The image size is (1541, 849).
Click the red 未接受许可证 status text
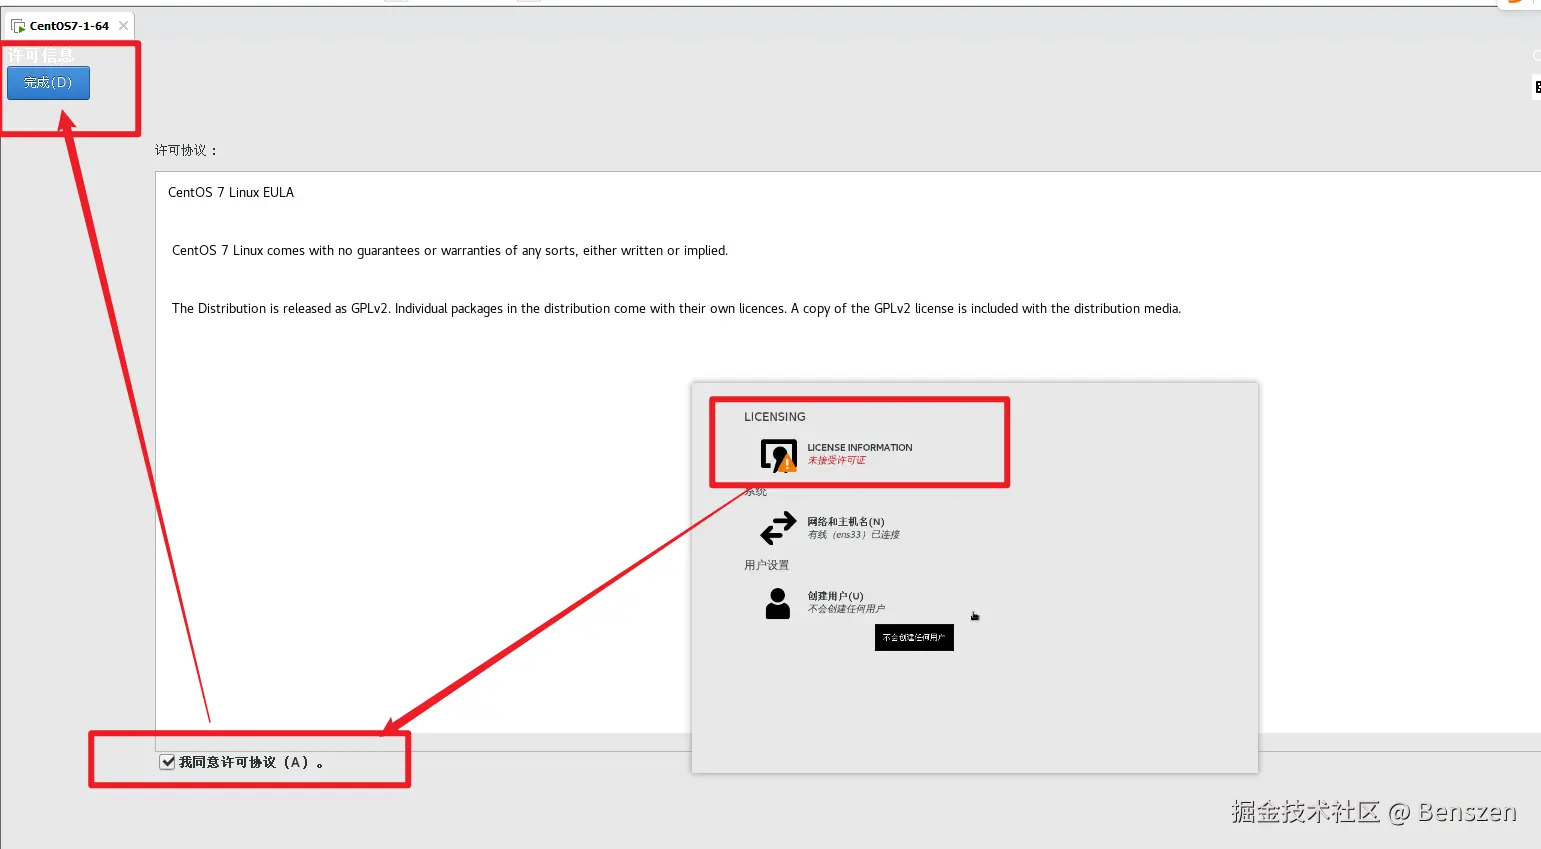[x=837, y=461]
